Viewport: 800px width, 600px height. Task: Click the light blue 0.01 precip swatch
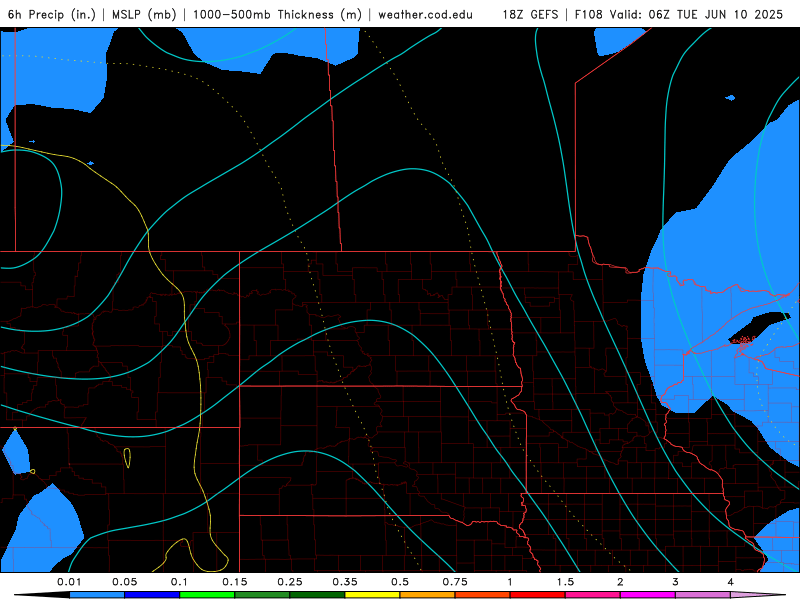[x=97, y=595]
